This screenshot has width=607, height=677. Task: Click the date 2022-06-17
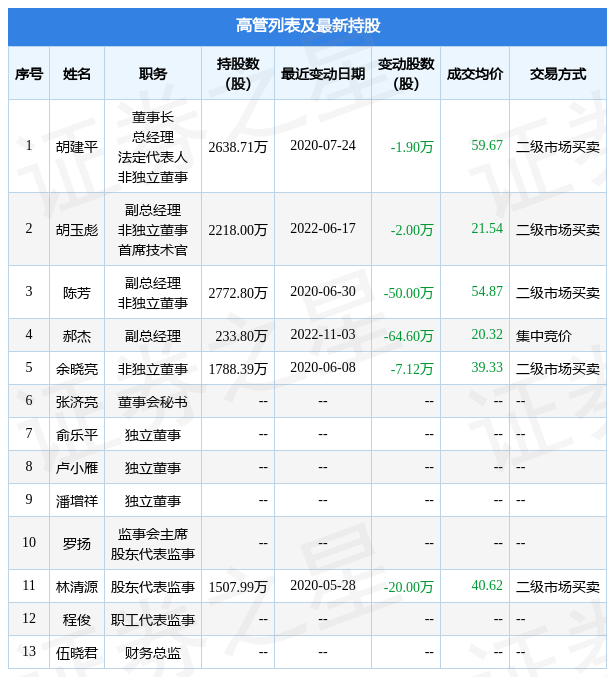323,228
